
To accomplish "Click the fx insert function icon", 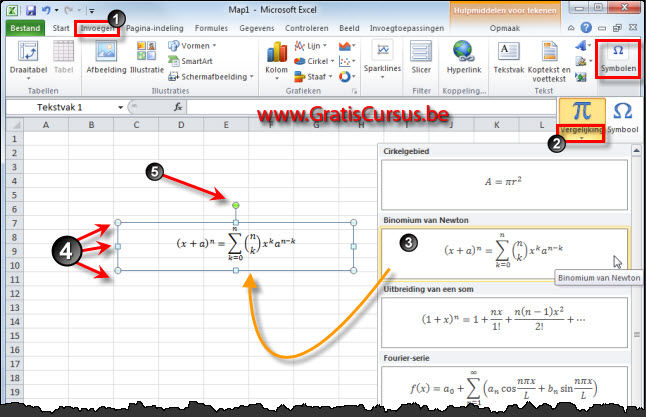I will point(178,107).
